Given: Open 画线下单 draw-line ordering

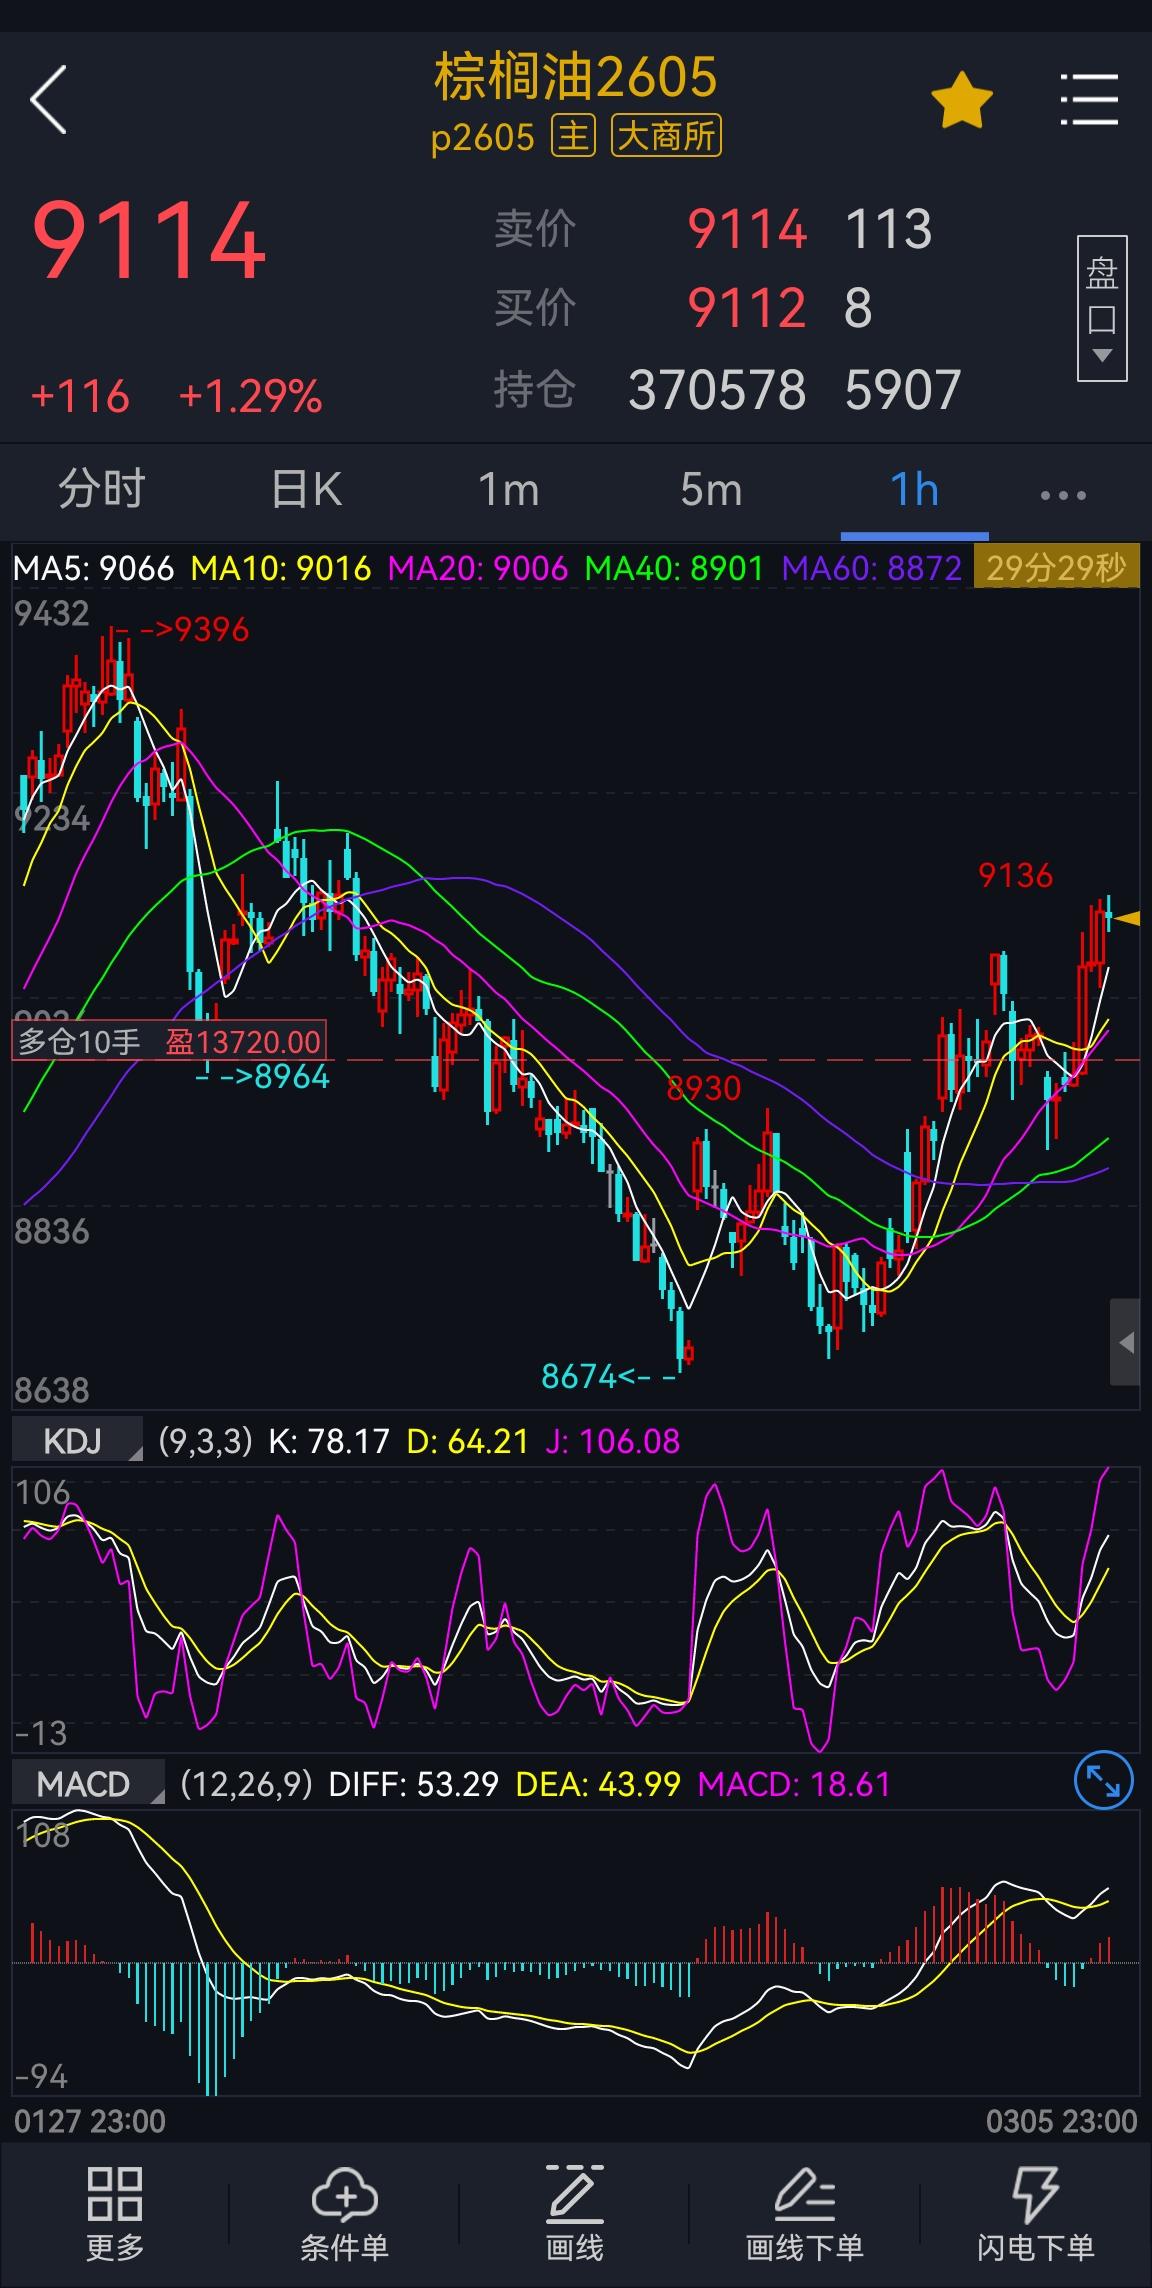Looking at the screenshot, I should point(804,2213).
